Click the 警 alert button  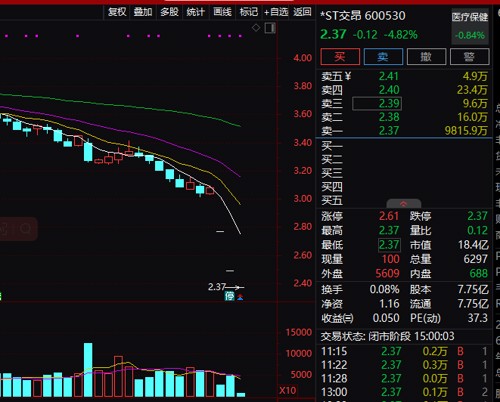point(469,57)
